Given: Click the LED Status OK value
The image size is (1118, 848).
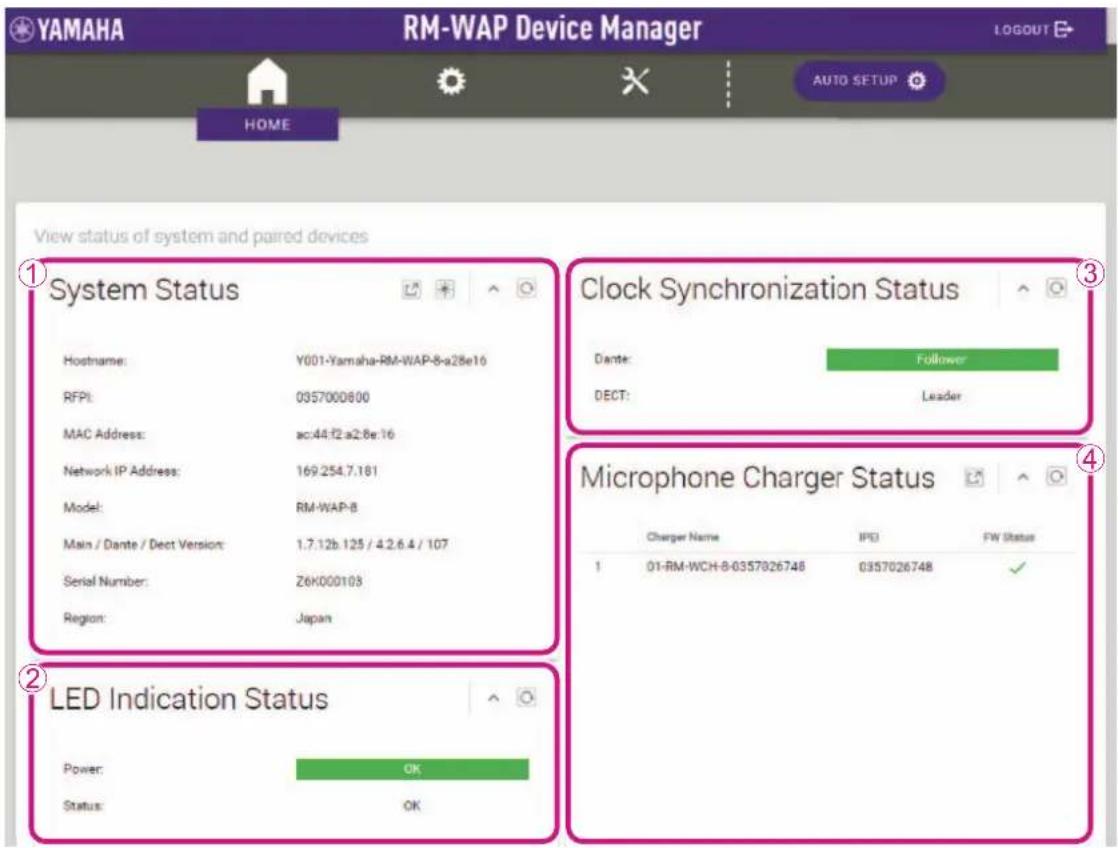Looking at the screenshot, I should click(411, 805).
